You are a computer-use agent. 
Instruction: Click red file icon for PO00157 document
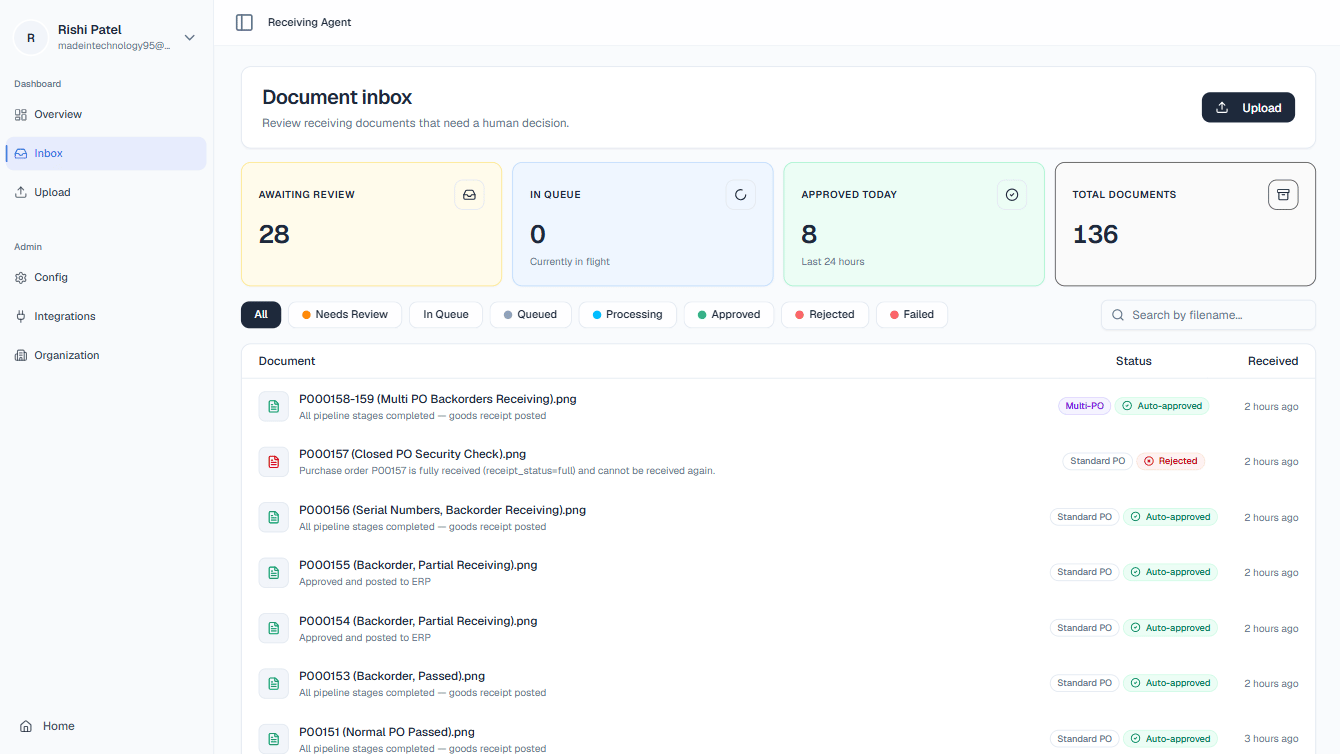[273, 462]
